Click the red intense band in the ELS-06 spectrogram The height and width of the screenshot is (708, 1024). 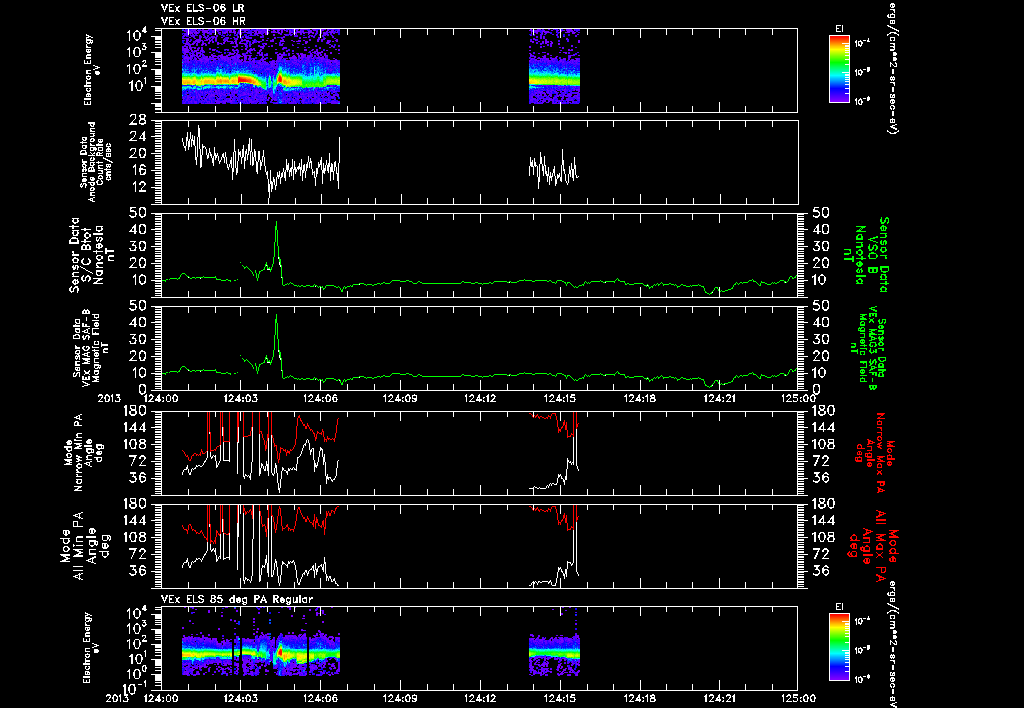(x=248, y=80)
